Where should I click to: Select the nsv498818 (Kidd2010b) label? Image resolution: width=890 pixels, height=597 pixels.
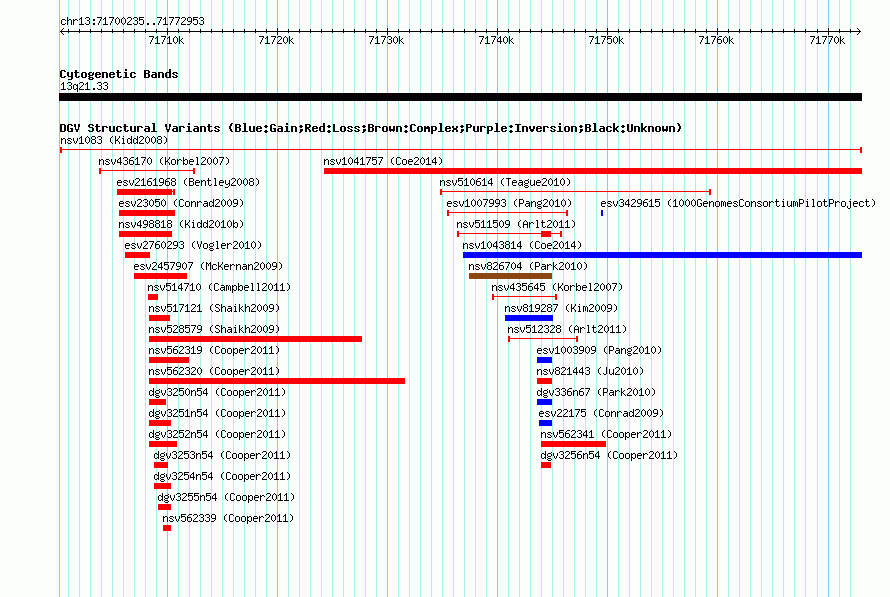click(181, 224)
